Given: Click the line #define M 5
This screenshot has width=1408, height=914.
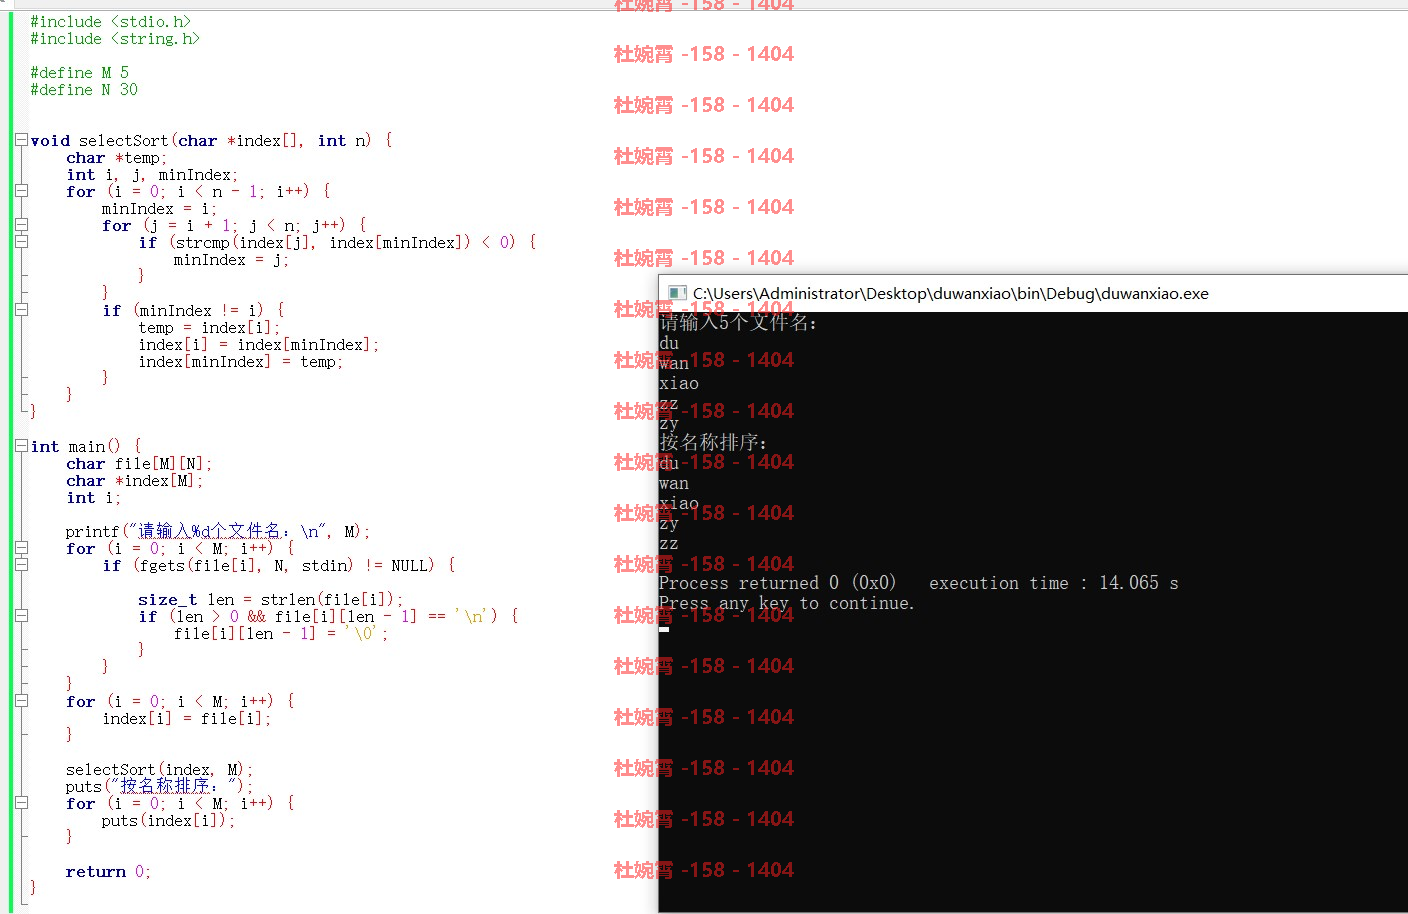Looking at the screenshot, I should pyautogui.click(x=79, y=72).
